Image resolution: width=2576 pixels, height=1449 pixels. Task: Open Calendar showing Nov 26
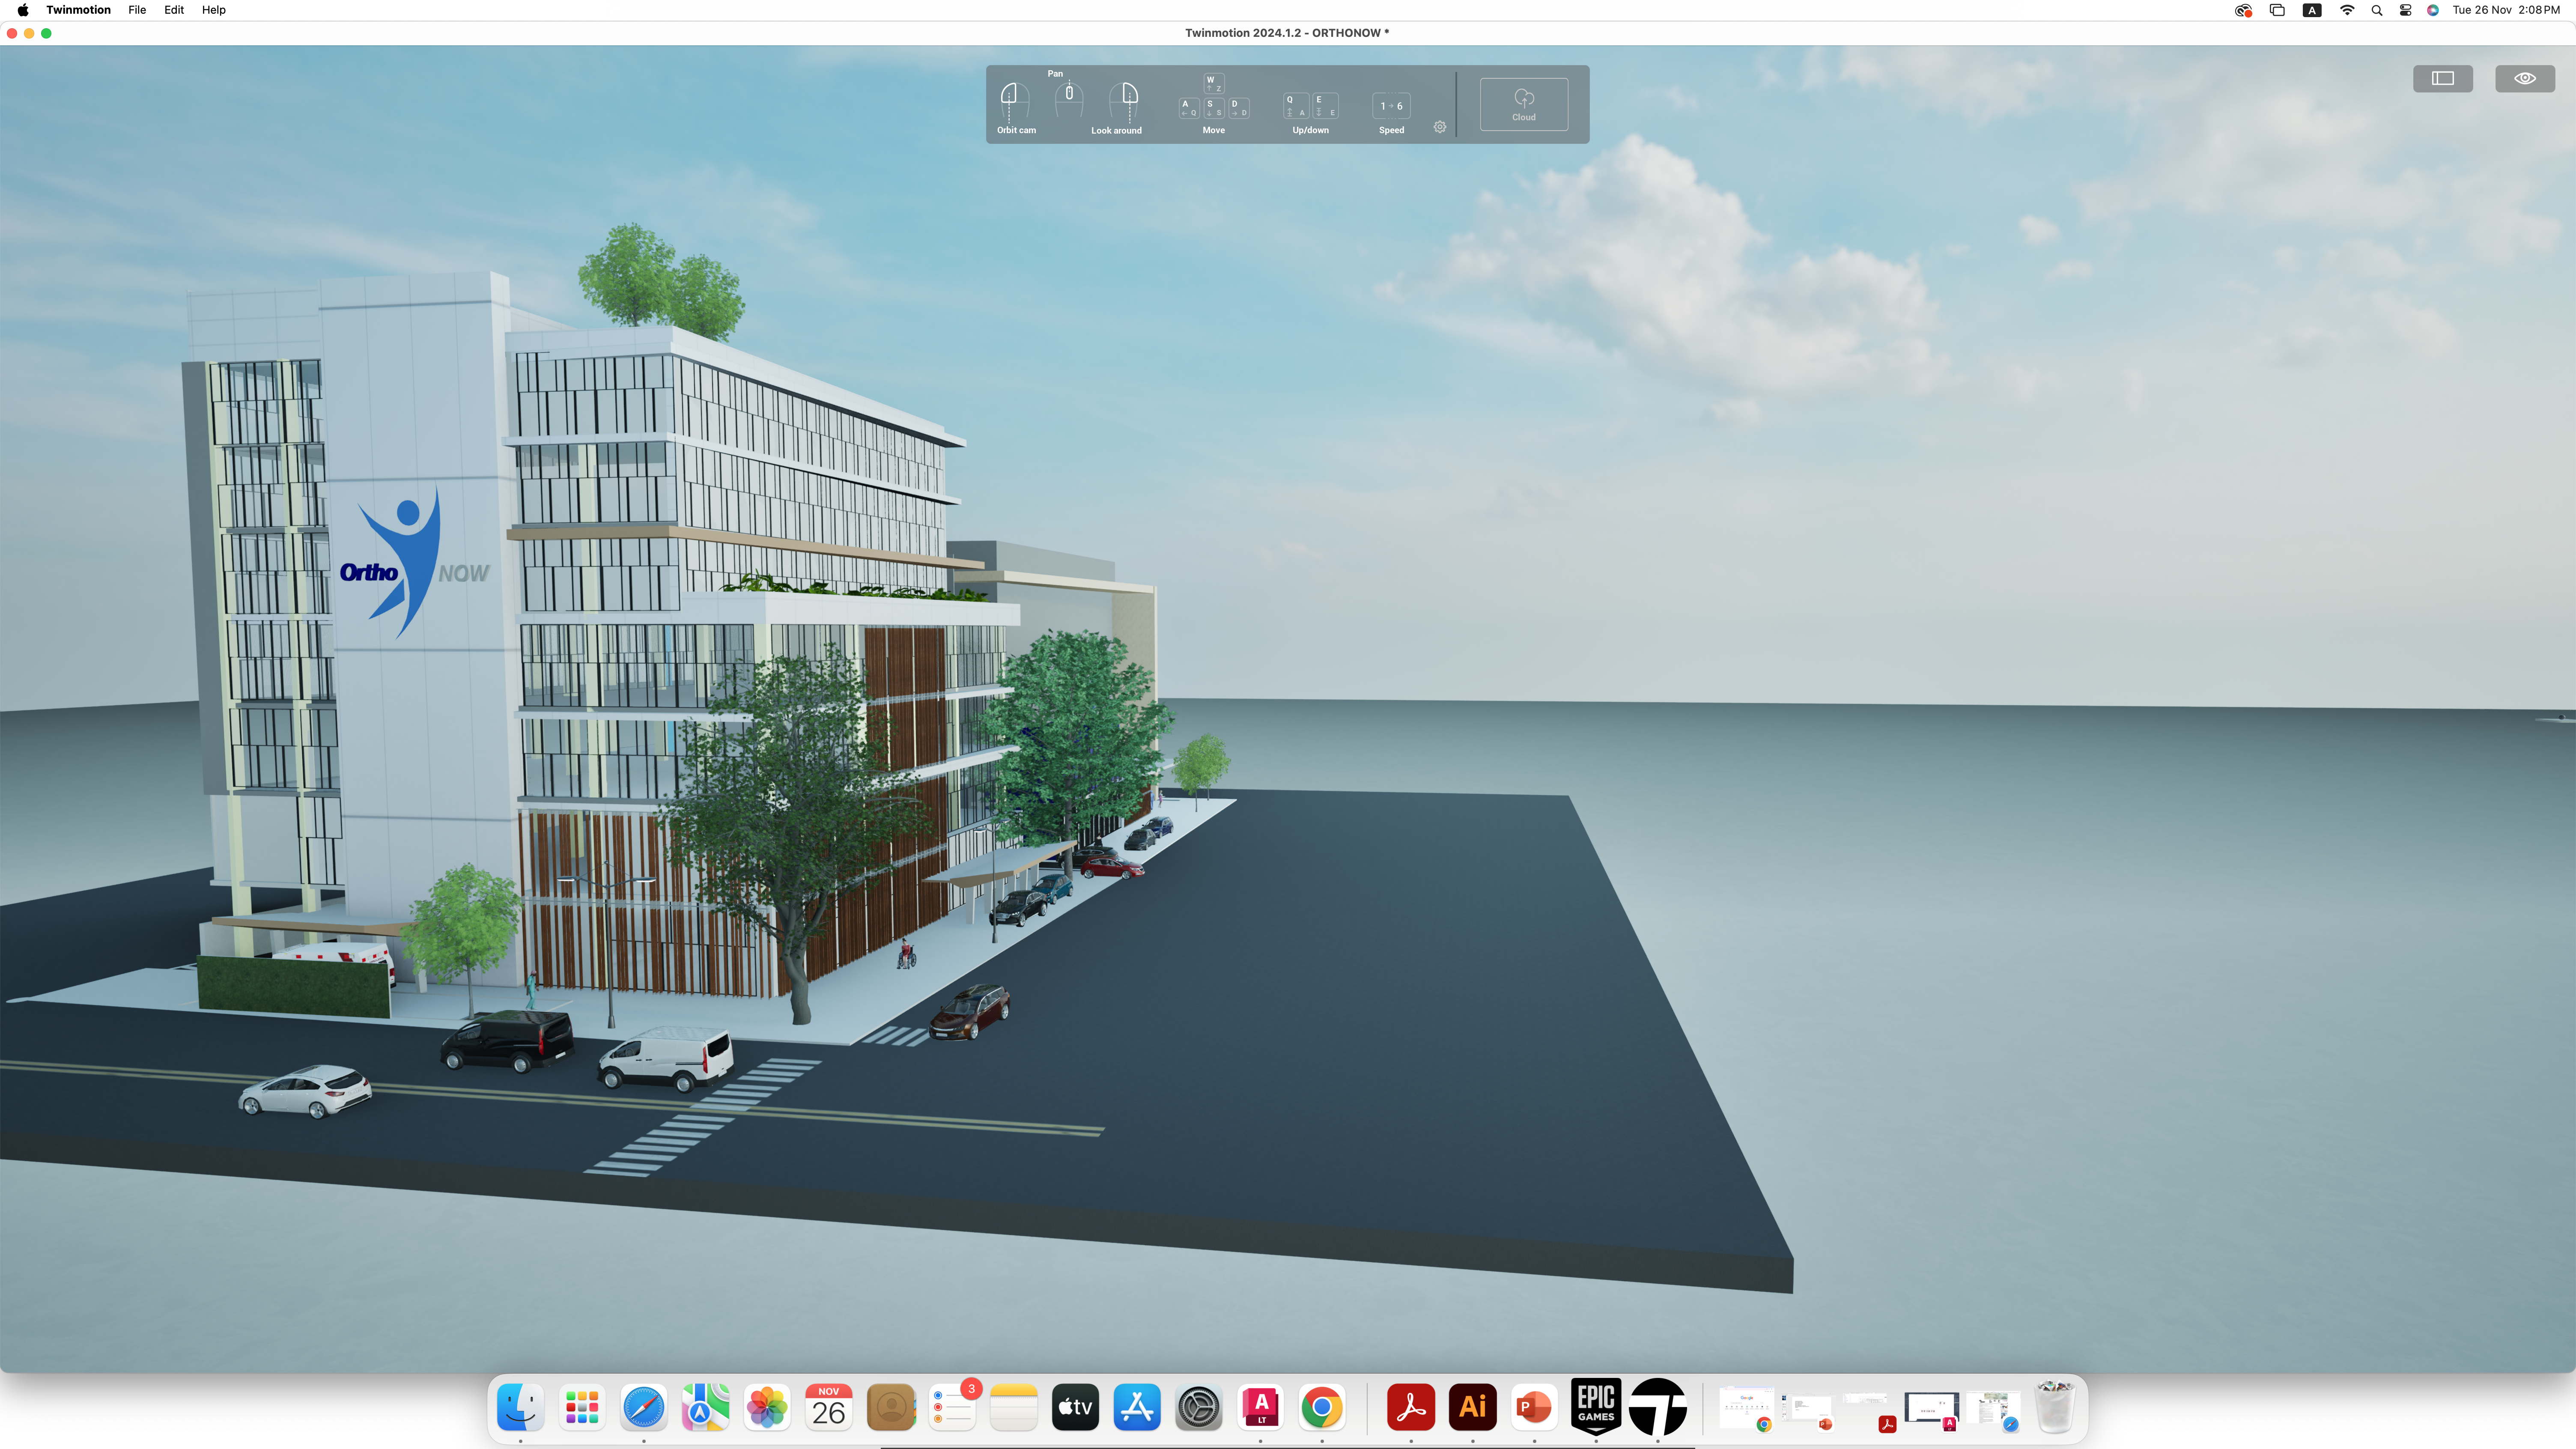829,1407
